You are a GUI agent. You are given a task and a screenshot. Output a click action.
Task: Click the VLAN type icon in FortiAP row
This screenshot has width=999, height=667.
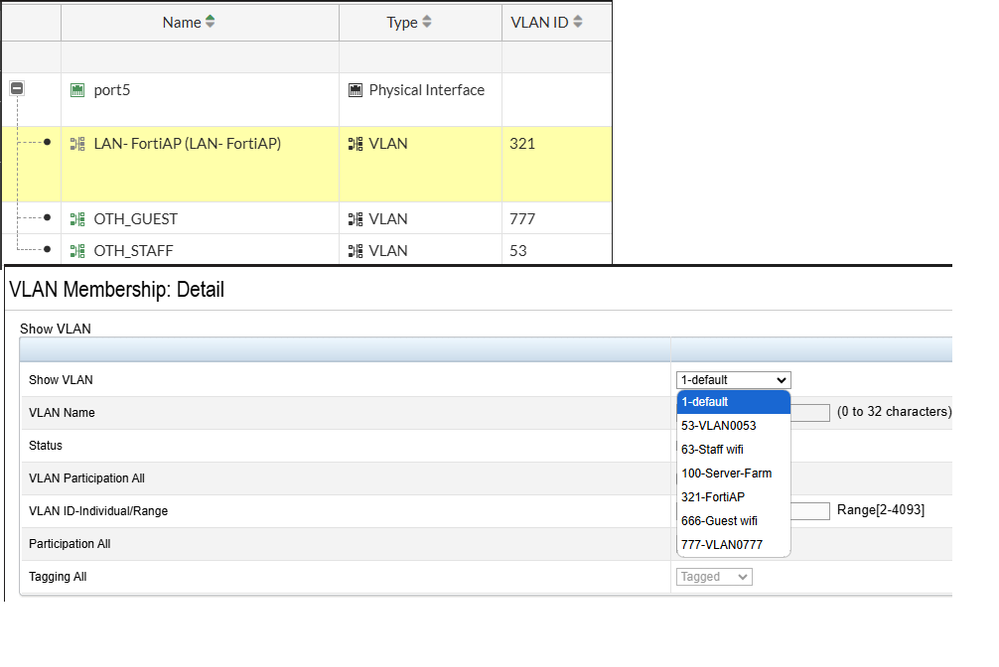[356, 144]
